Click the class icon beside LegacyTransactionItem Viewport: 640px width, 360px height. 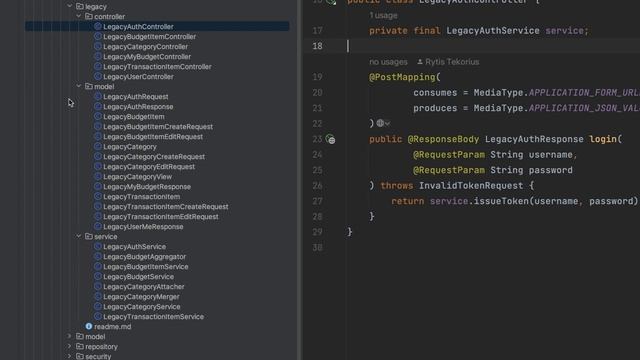click(98, 196)
